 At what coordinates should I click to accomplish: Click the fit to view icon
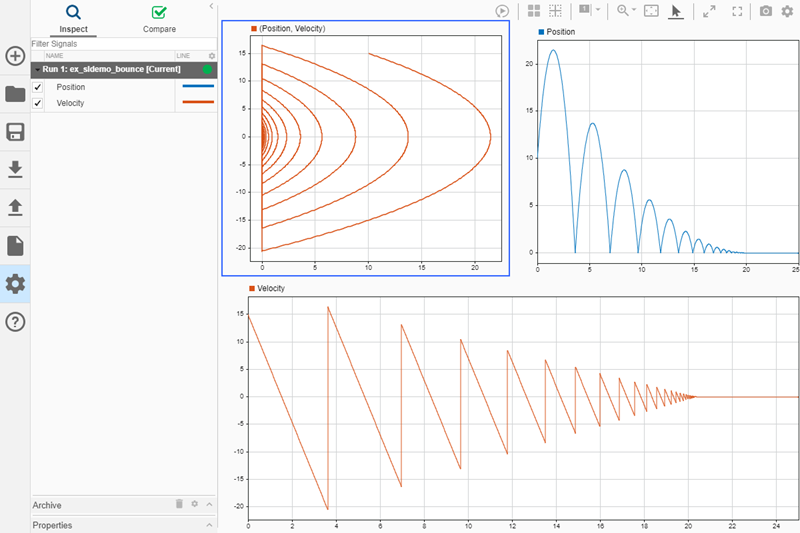pos(652,11)
